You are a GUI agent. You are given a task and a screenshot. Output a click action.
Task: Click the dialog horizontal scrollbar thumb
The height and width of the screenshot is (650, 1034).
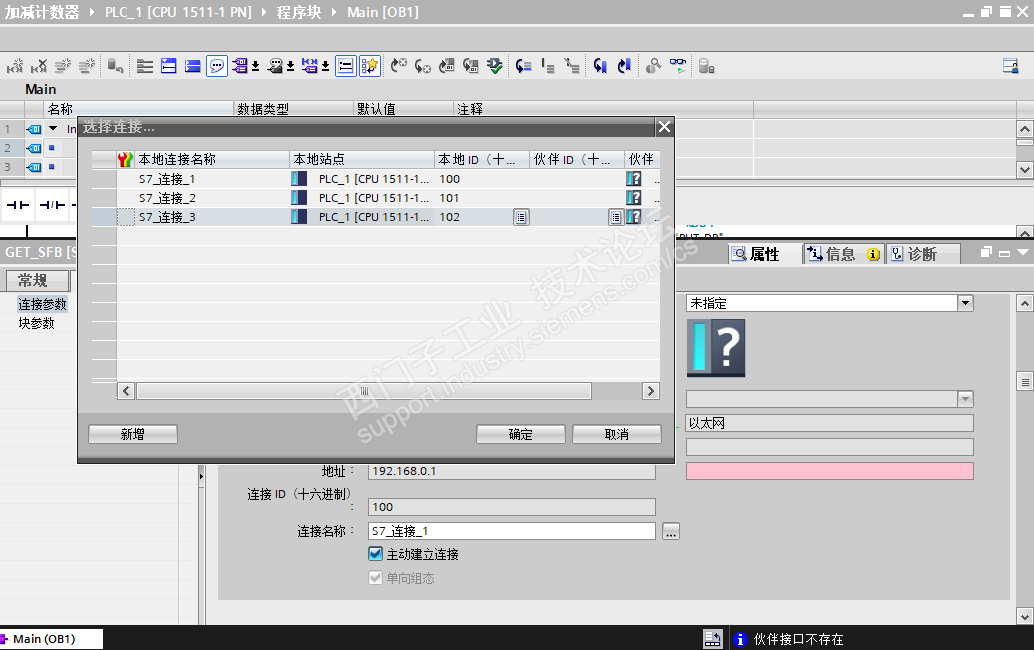[364, 391]
